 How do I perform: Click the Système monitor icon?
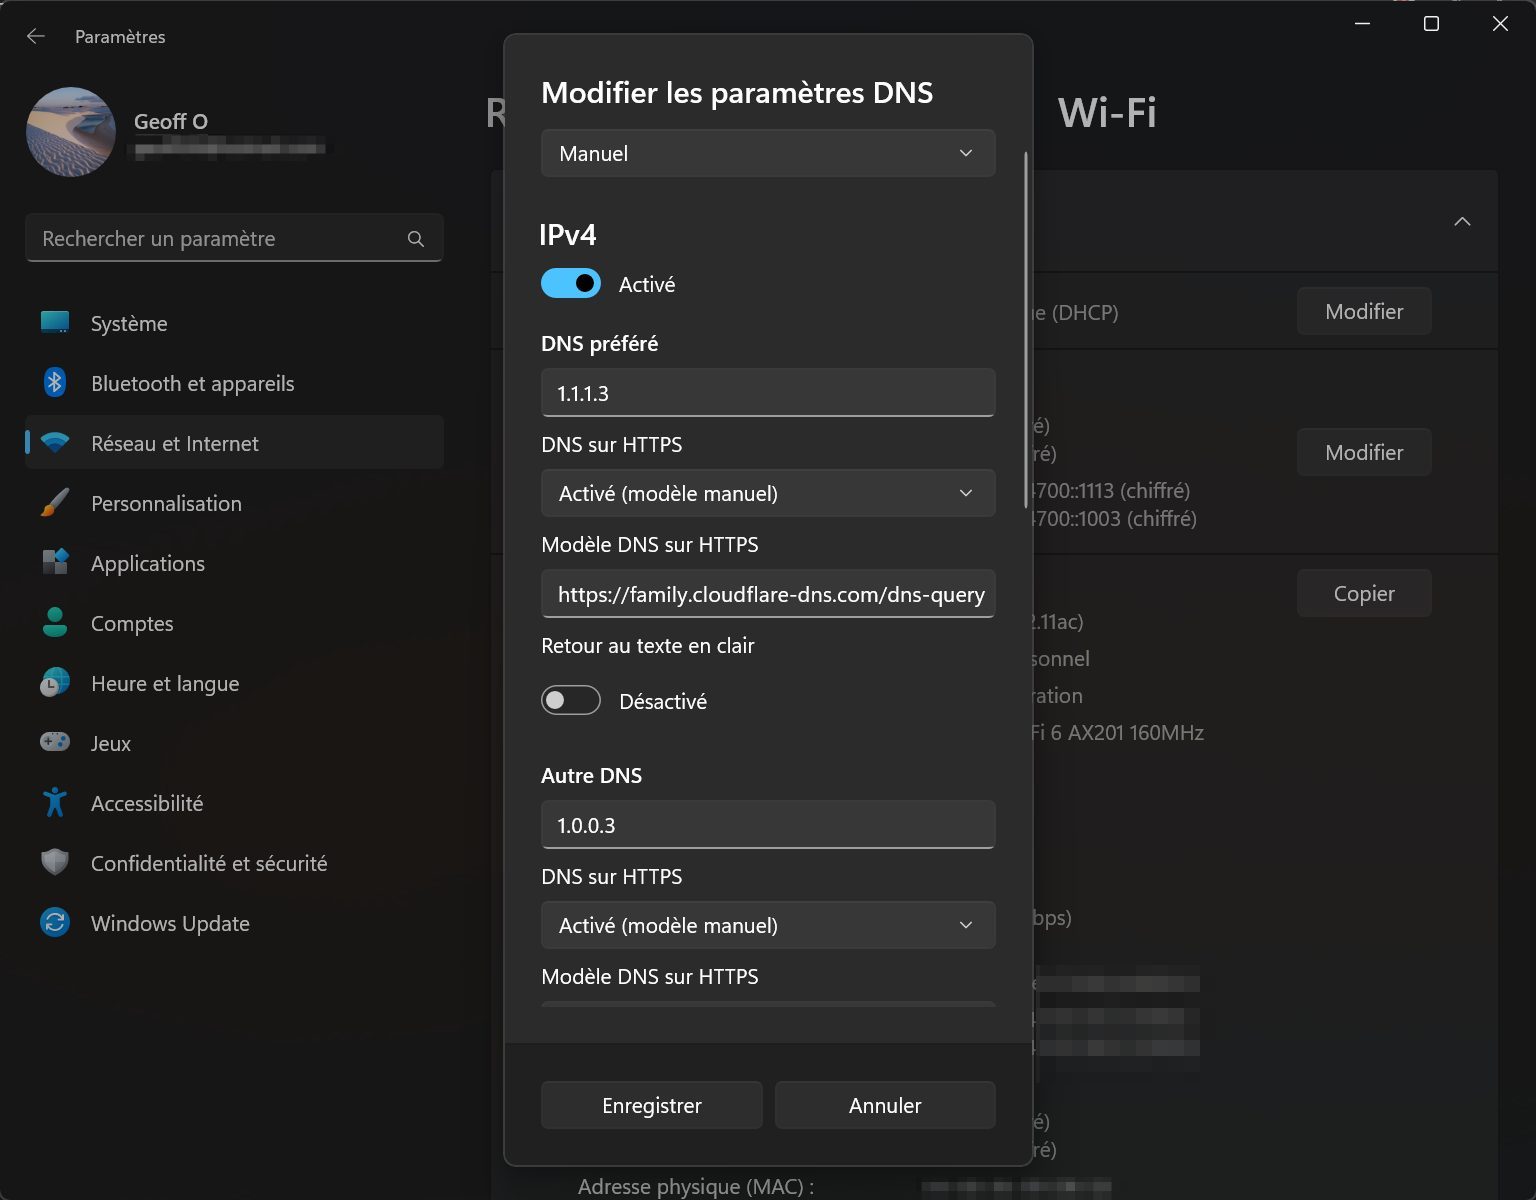tap(55, 323)
